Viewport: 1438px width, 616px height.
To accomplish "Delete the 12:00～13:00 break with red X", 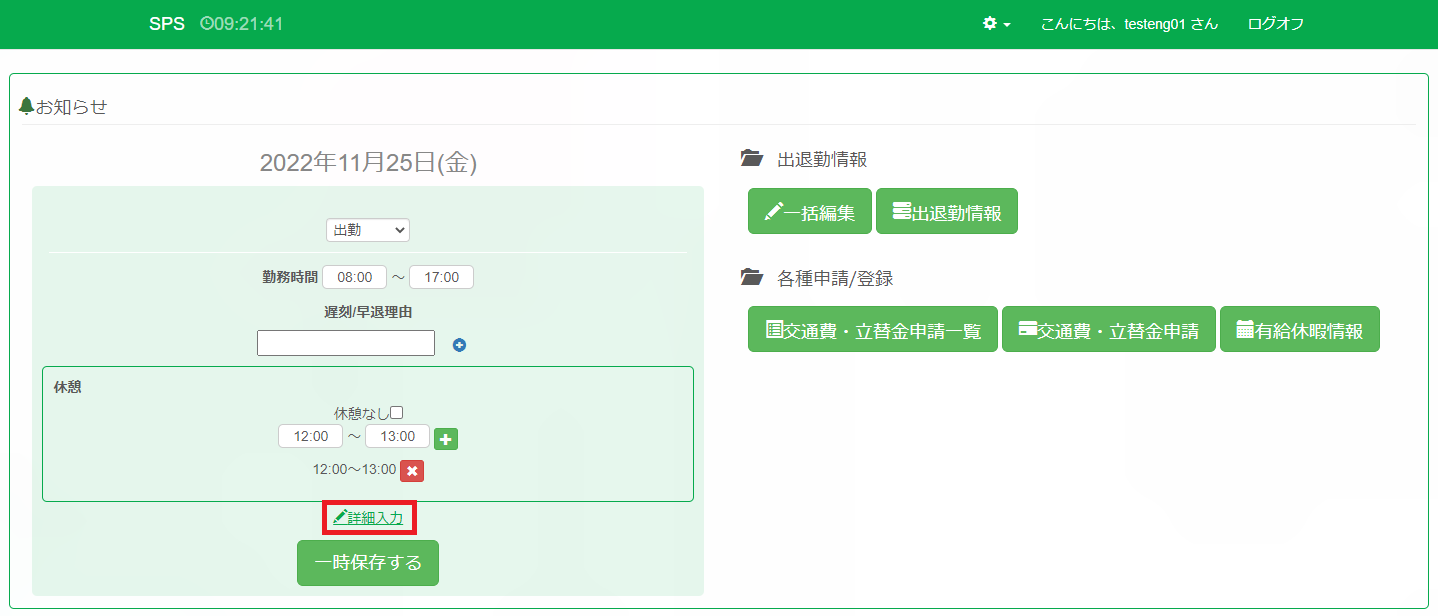I will pyautogui.click(x=412, y=470).
